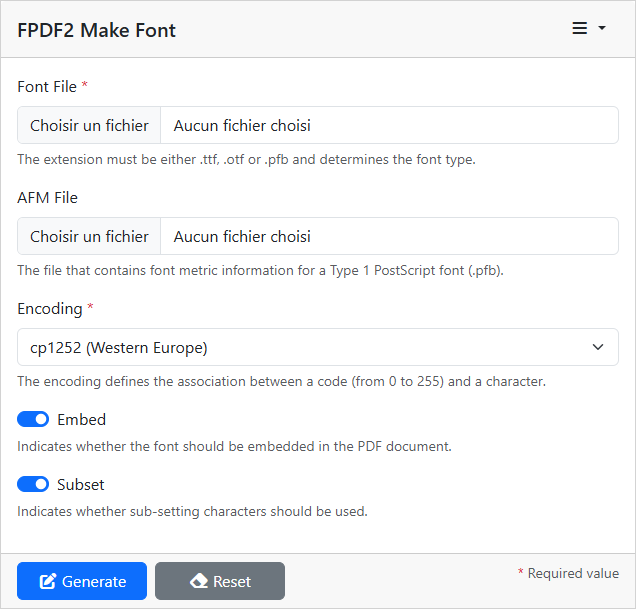Click the Subset label text

coord(81,484)
